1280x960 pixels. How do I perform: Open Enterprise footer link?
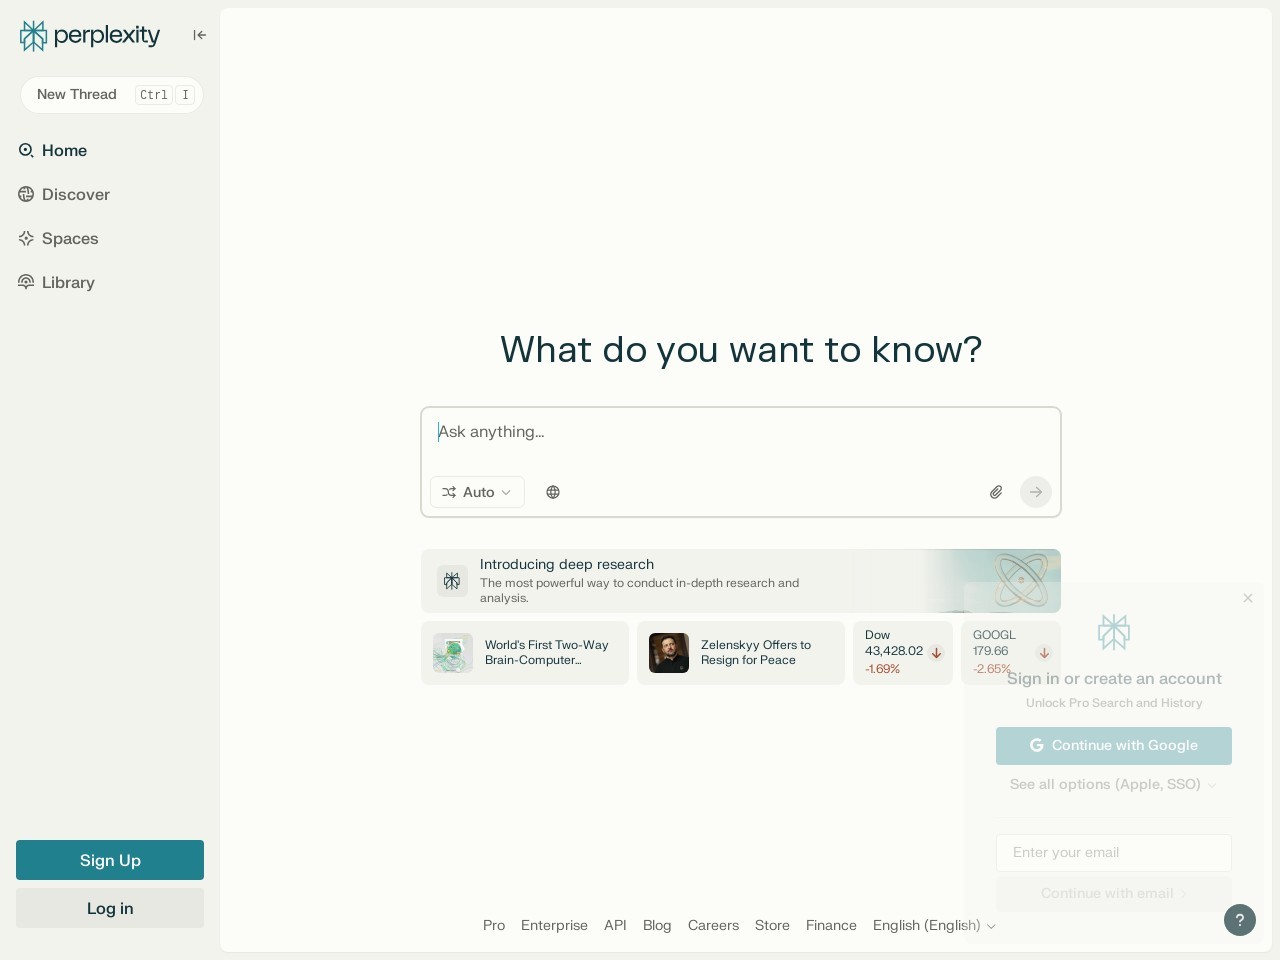(x=554, y=925)
